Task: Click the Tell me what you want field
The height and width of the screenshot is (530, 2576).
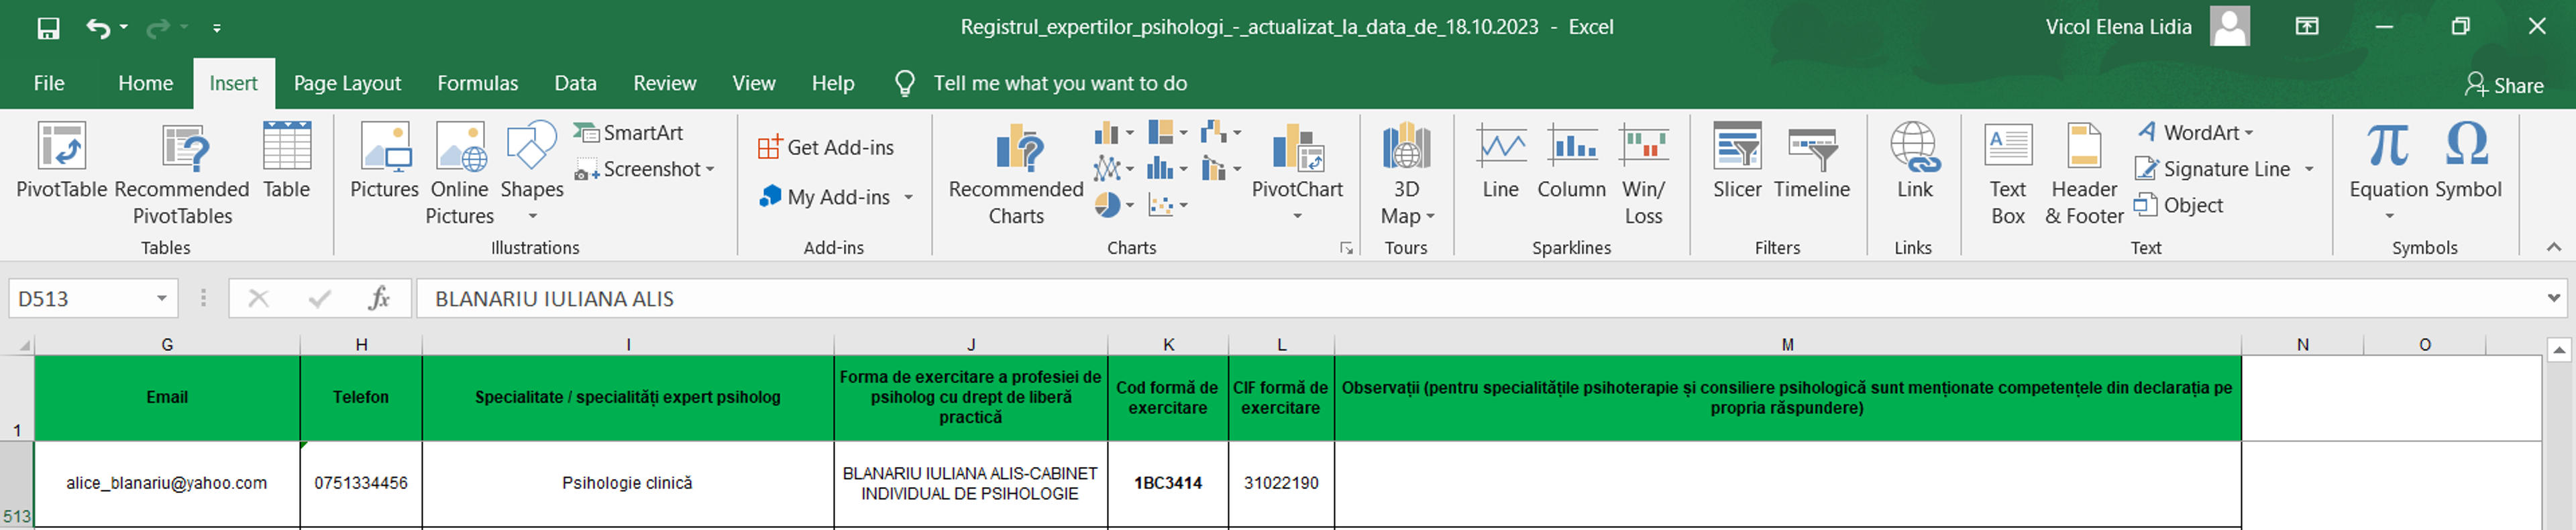Action: click(1060, 83)
